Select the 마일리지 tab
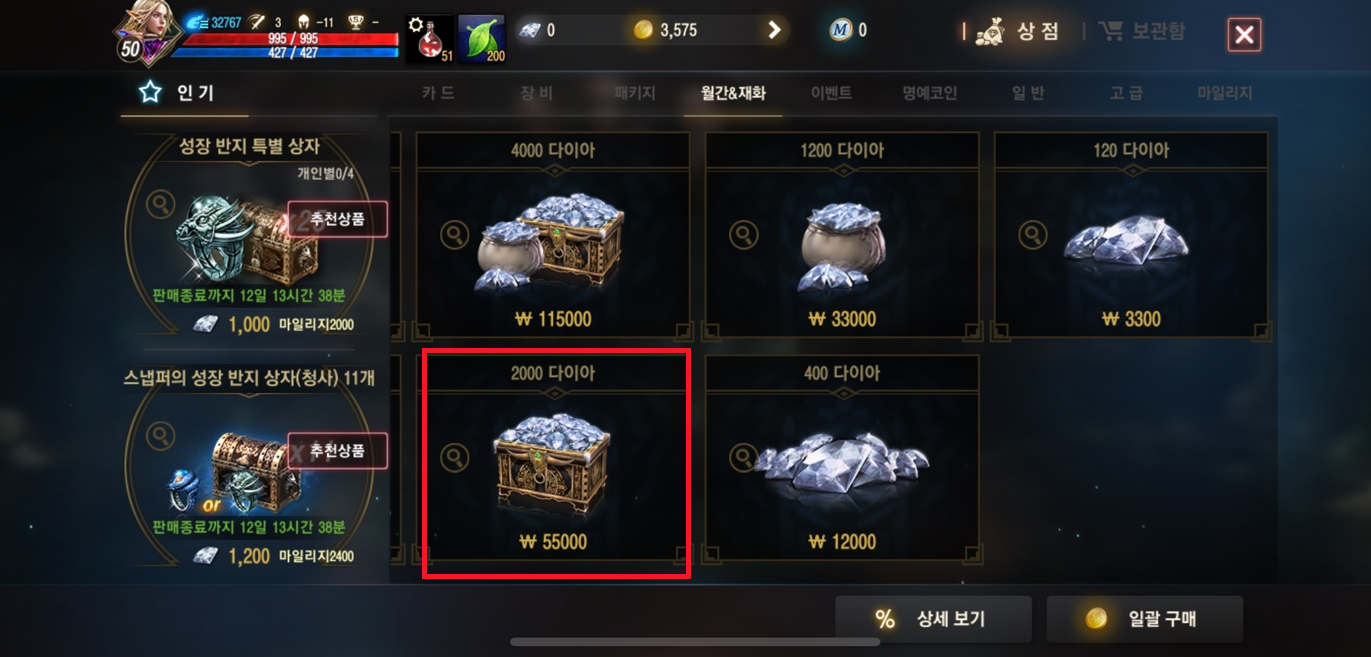Screen dimensions: 1371x657 click(x=1225, y=93)
